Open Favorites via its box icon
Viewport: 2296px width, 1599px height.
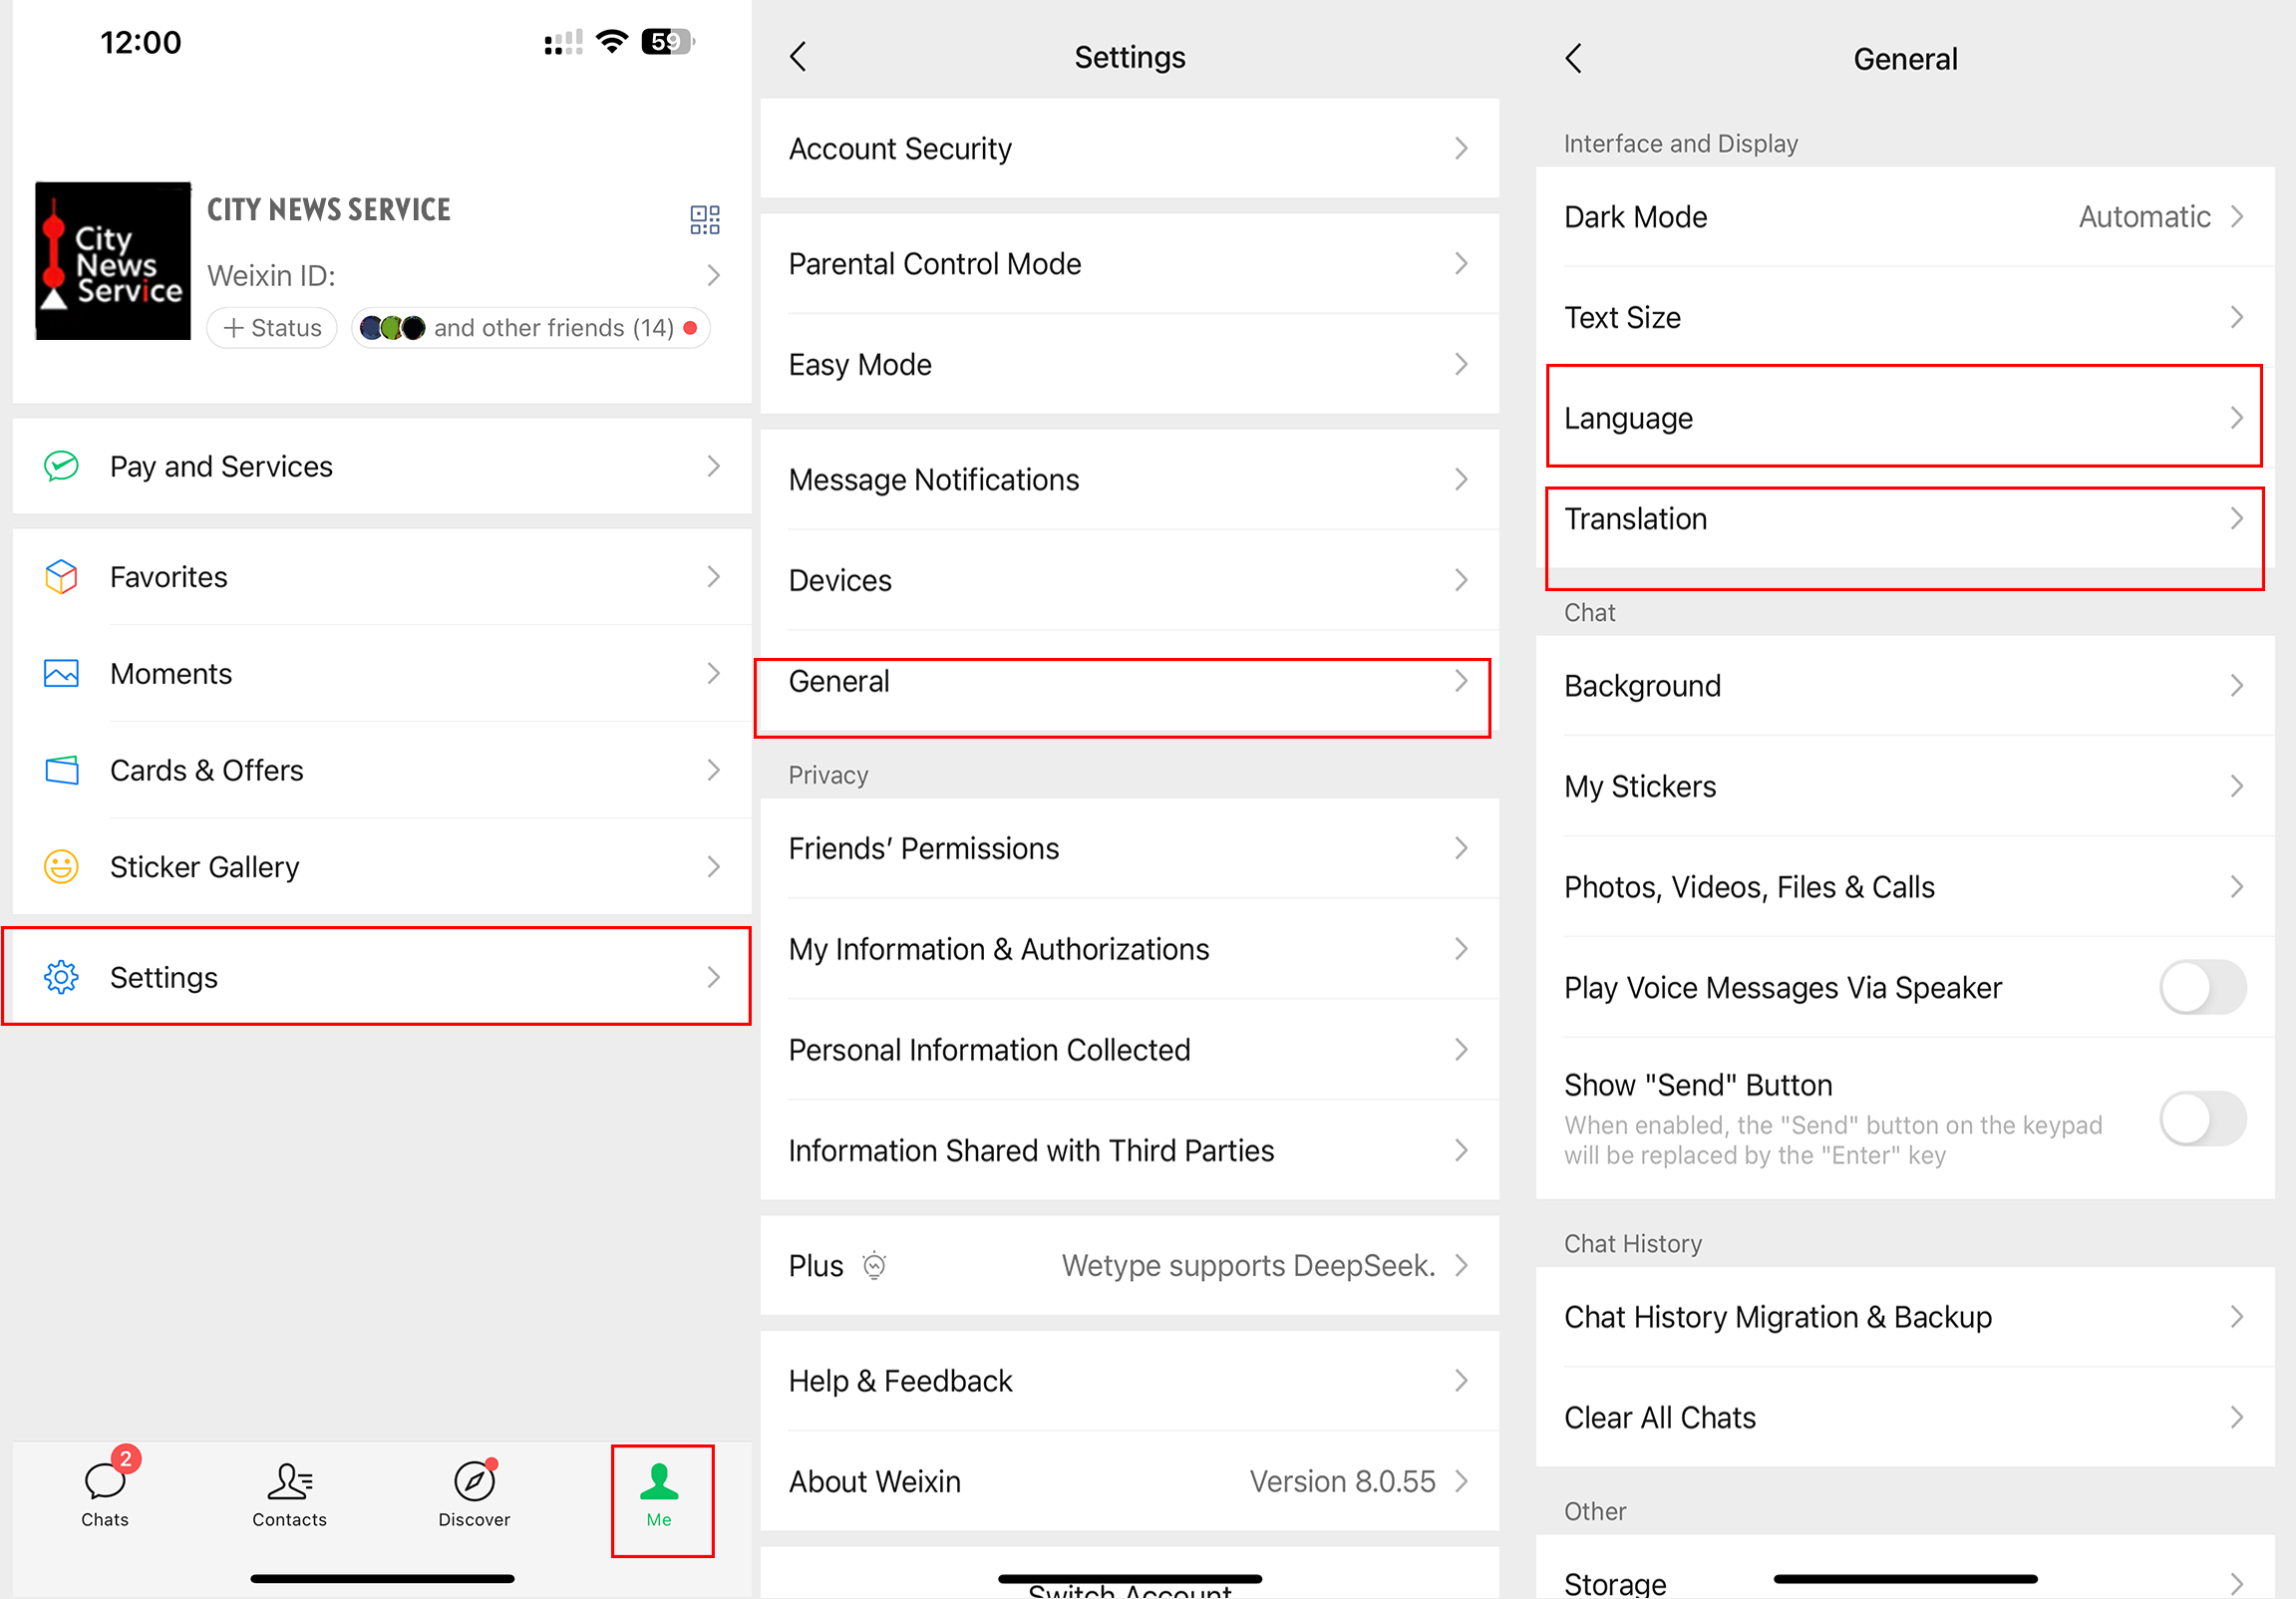(x=61, y=576)
